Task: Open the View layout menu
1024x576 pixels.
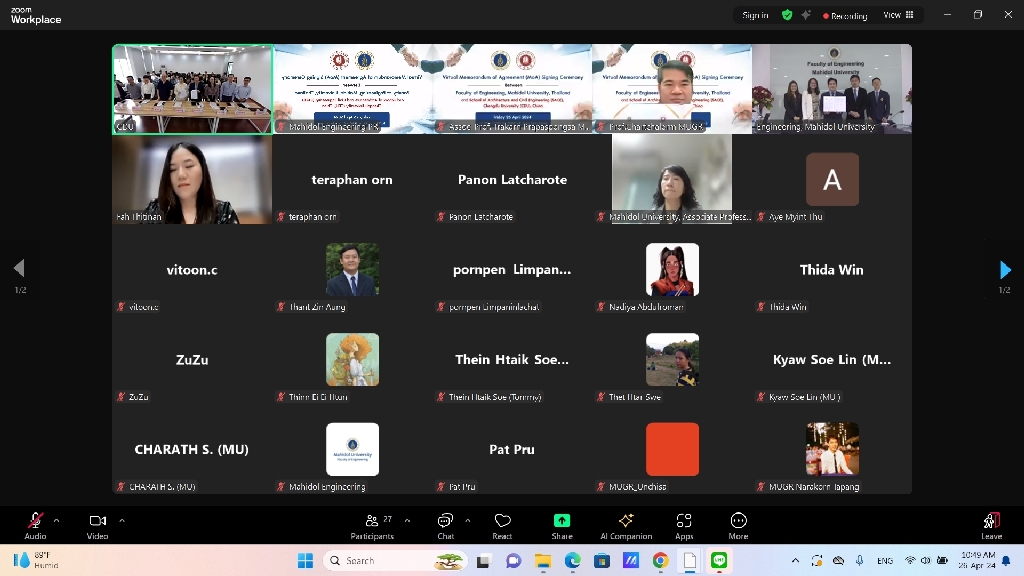Action: (x=898, y=15)
